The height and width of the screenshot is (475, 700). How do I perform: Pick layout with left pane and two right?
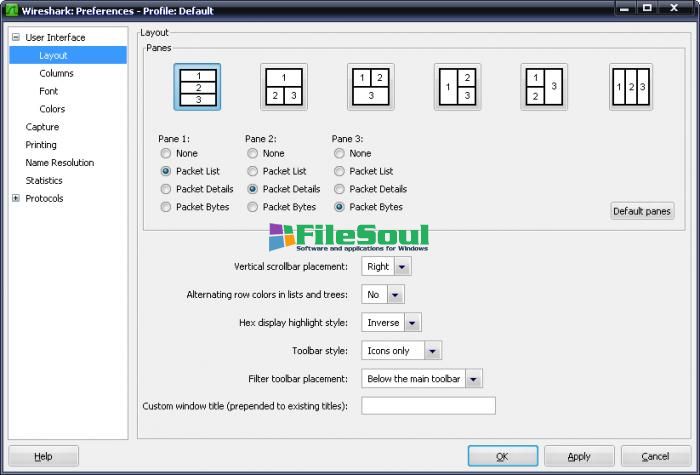tap(457, 87)
